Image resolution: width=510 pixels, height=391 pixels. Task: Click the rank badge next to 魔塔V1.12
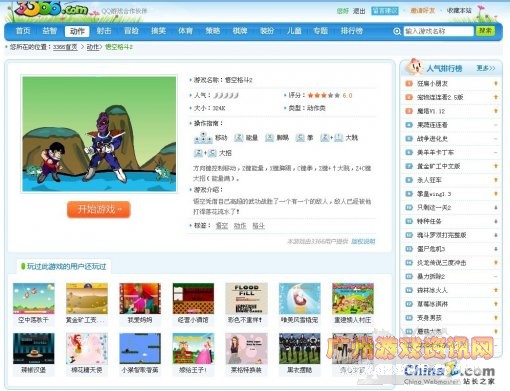[409, 111]
